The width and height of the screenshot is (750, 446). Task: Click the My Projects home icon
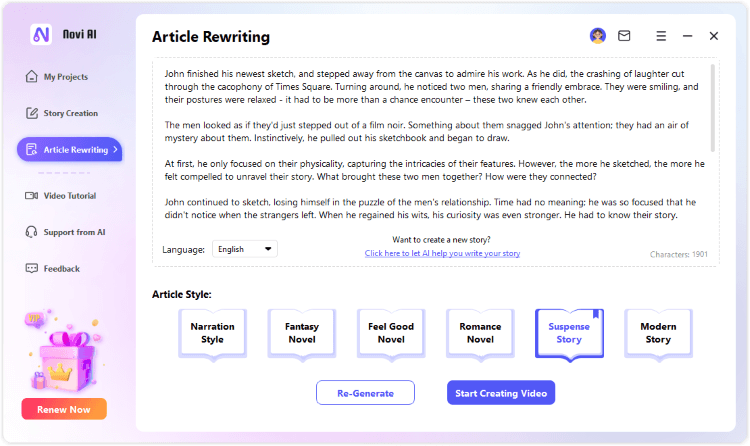point(32,77)
